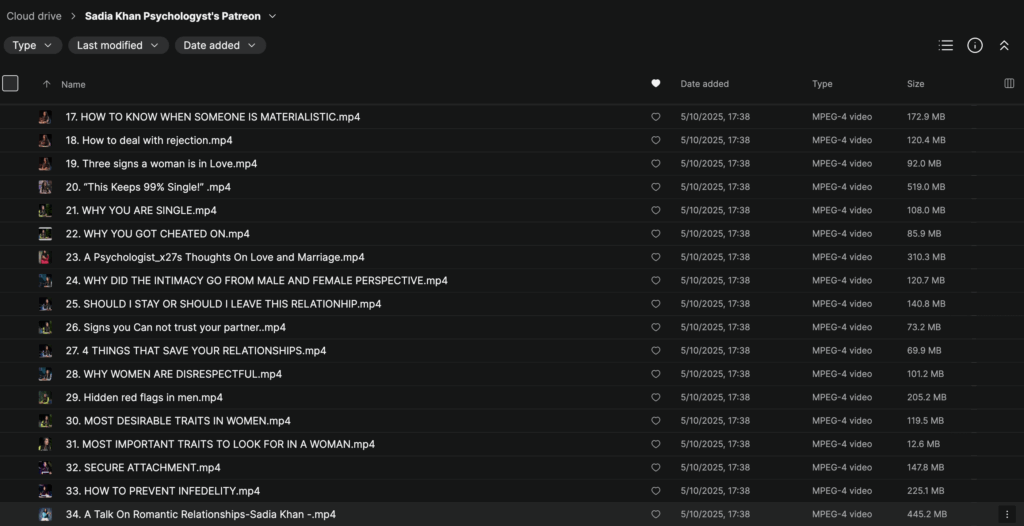Click the sort arrow beside Name

click(46, 84)
